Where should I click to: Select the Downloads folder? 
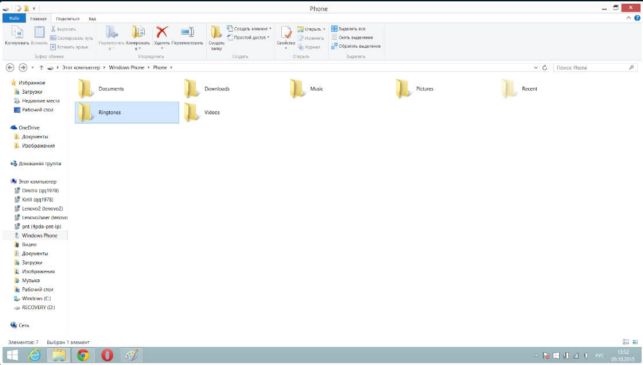tap(233, 89)
